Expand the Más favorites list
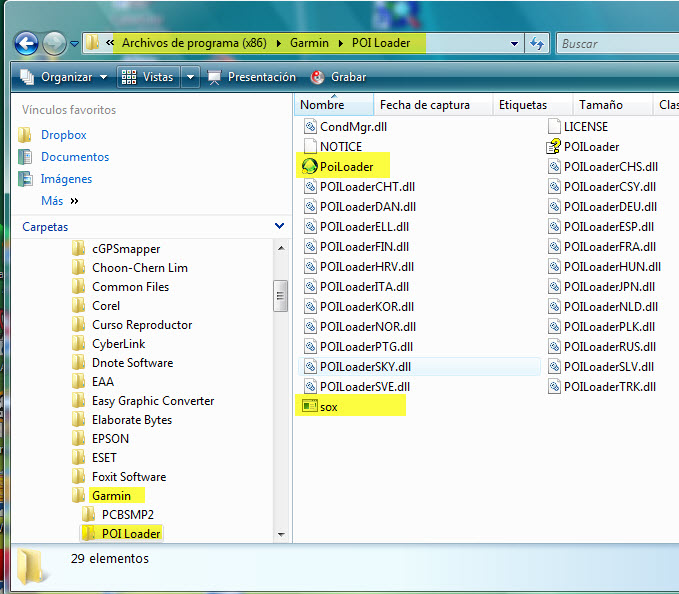The height and width of the screenshot is (594, 679). tap(60, 201)
